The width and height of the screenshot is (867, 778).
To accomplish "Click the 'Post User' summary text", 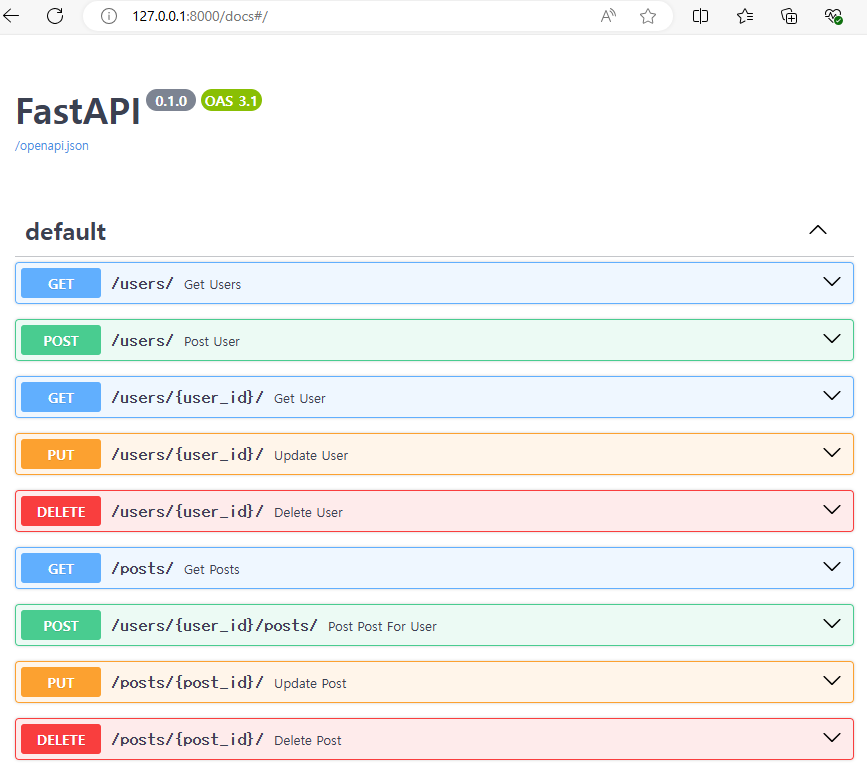I will (x=212, y=341).
